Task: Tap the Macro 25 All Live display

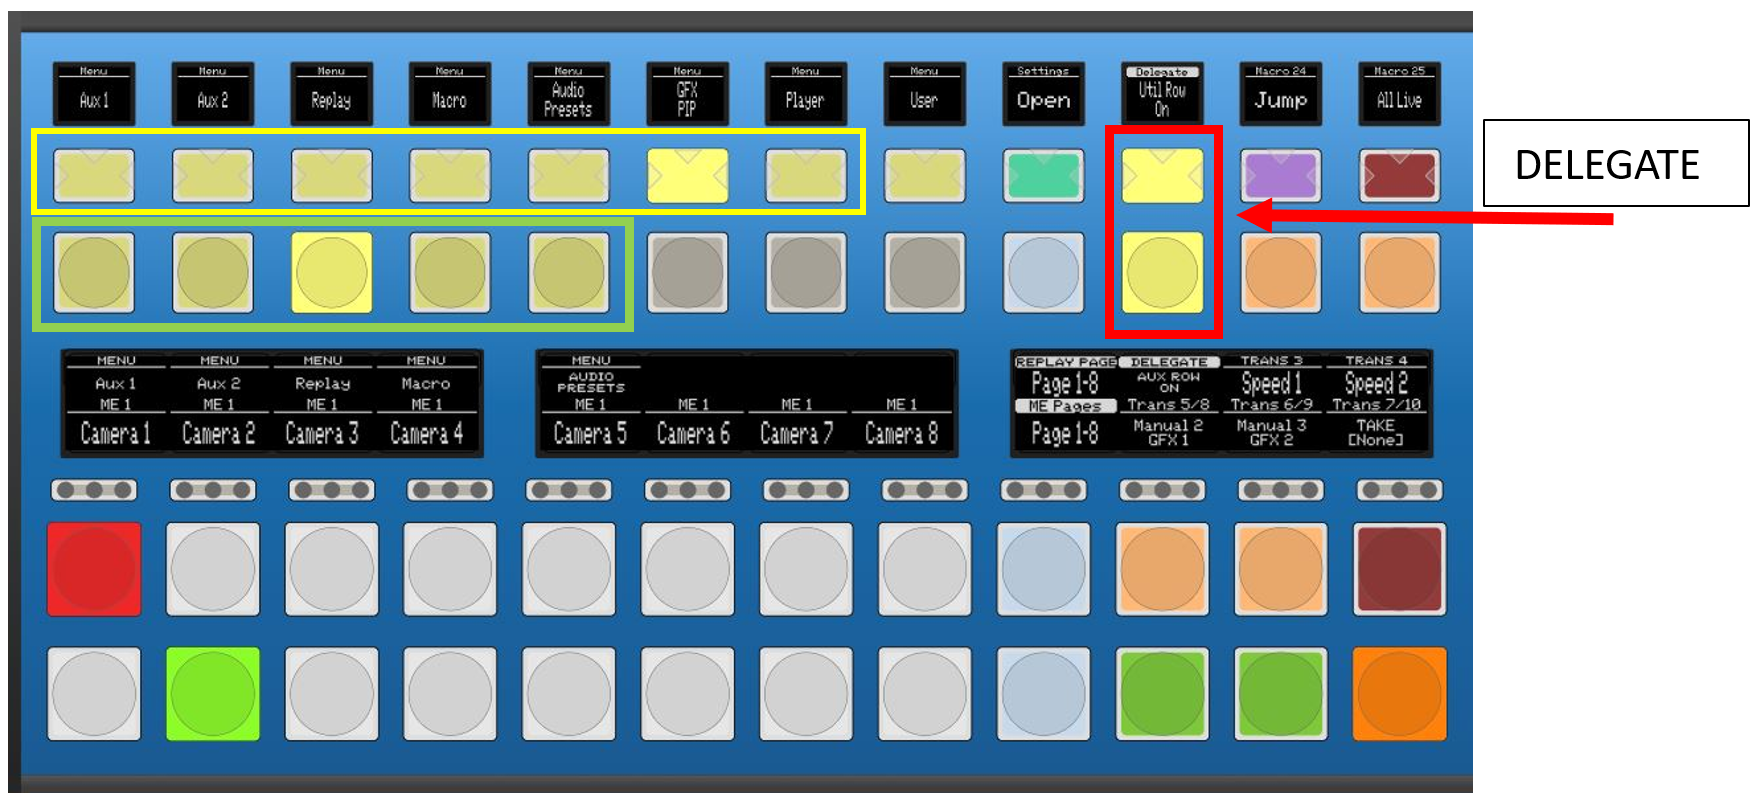Action: coord(1400,93)
